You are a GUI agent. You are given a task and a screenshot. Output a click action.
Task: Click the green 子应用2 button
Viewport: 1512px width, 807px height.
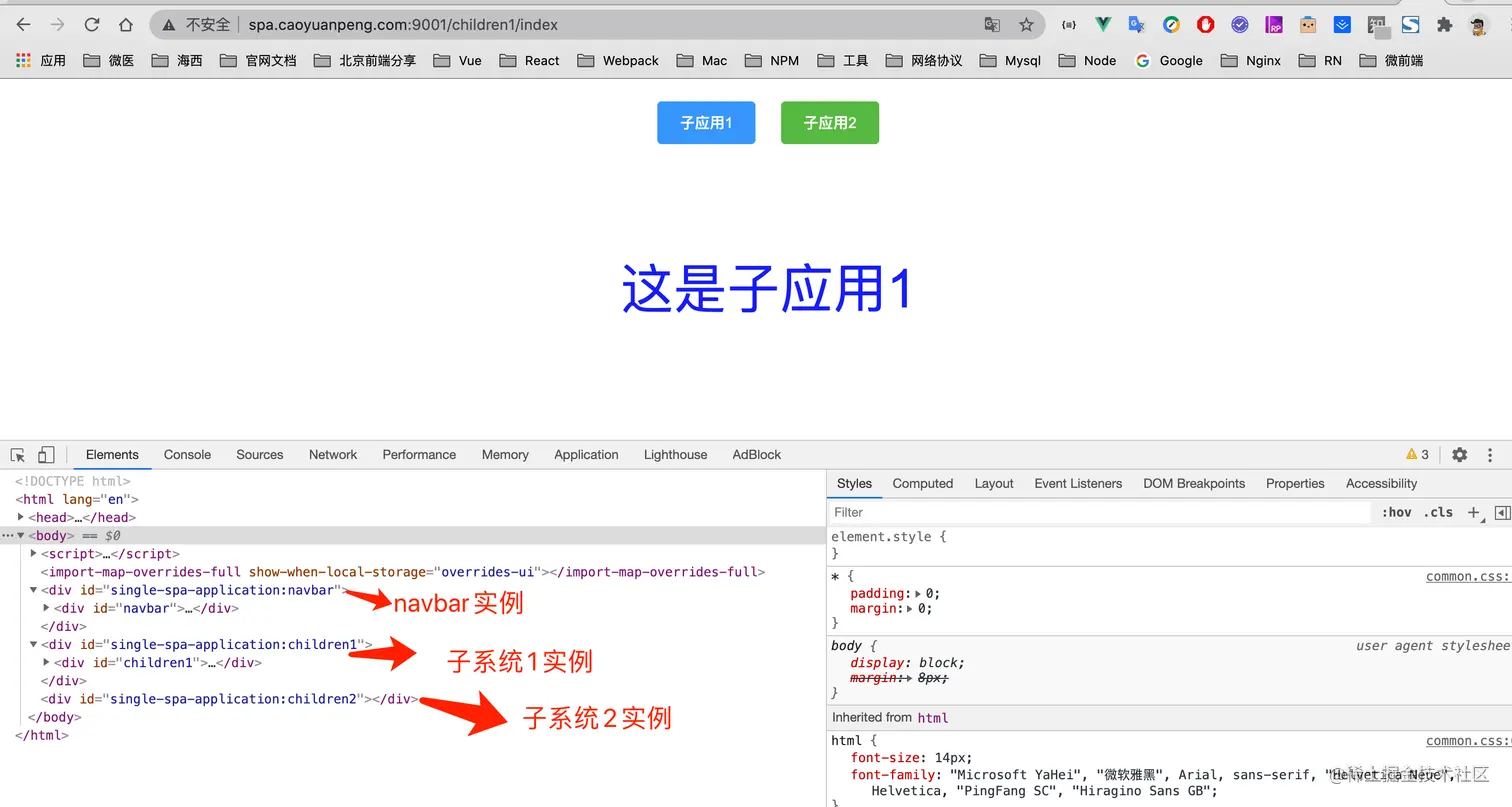point(830,123)
